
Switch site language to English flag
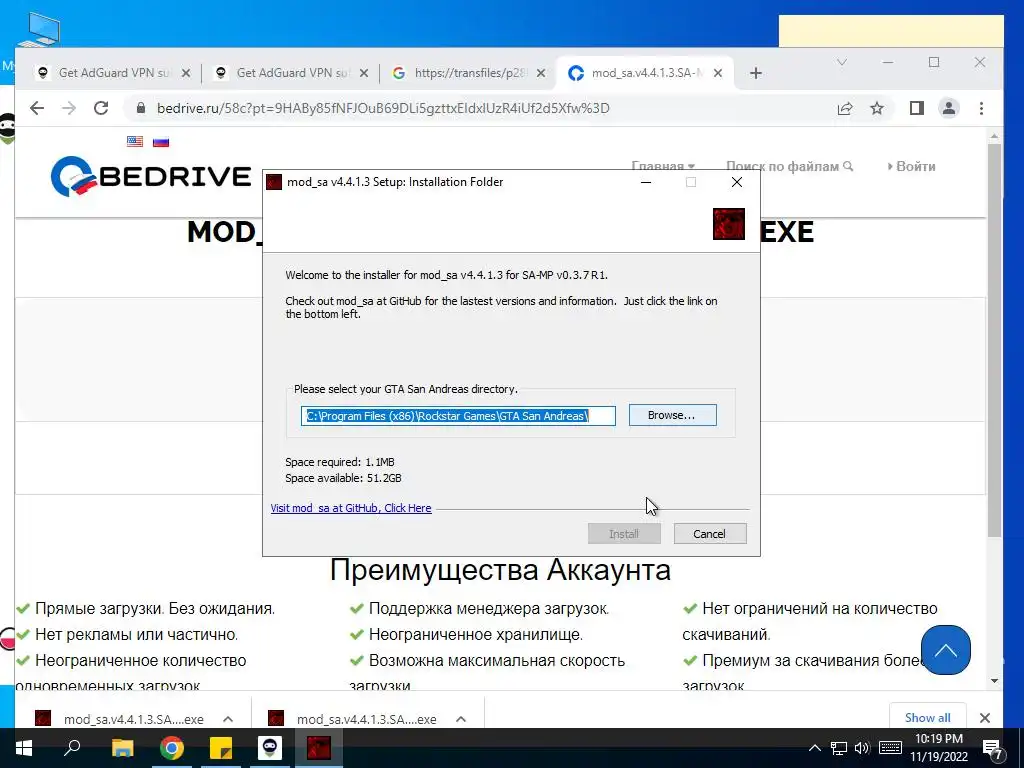(135, 141)
